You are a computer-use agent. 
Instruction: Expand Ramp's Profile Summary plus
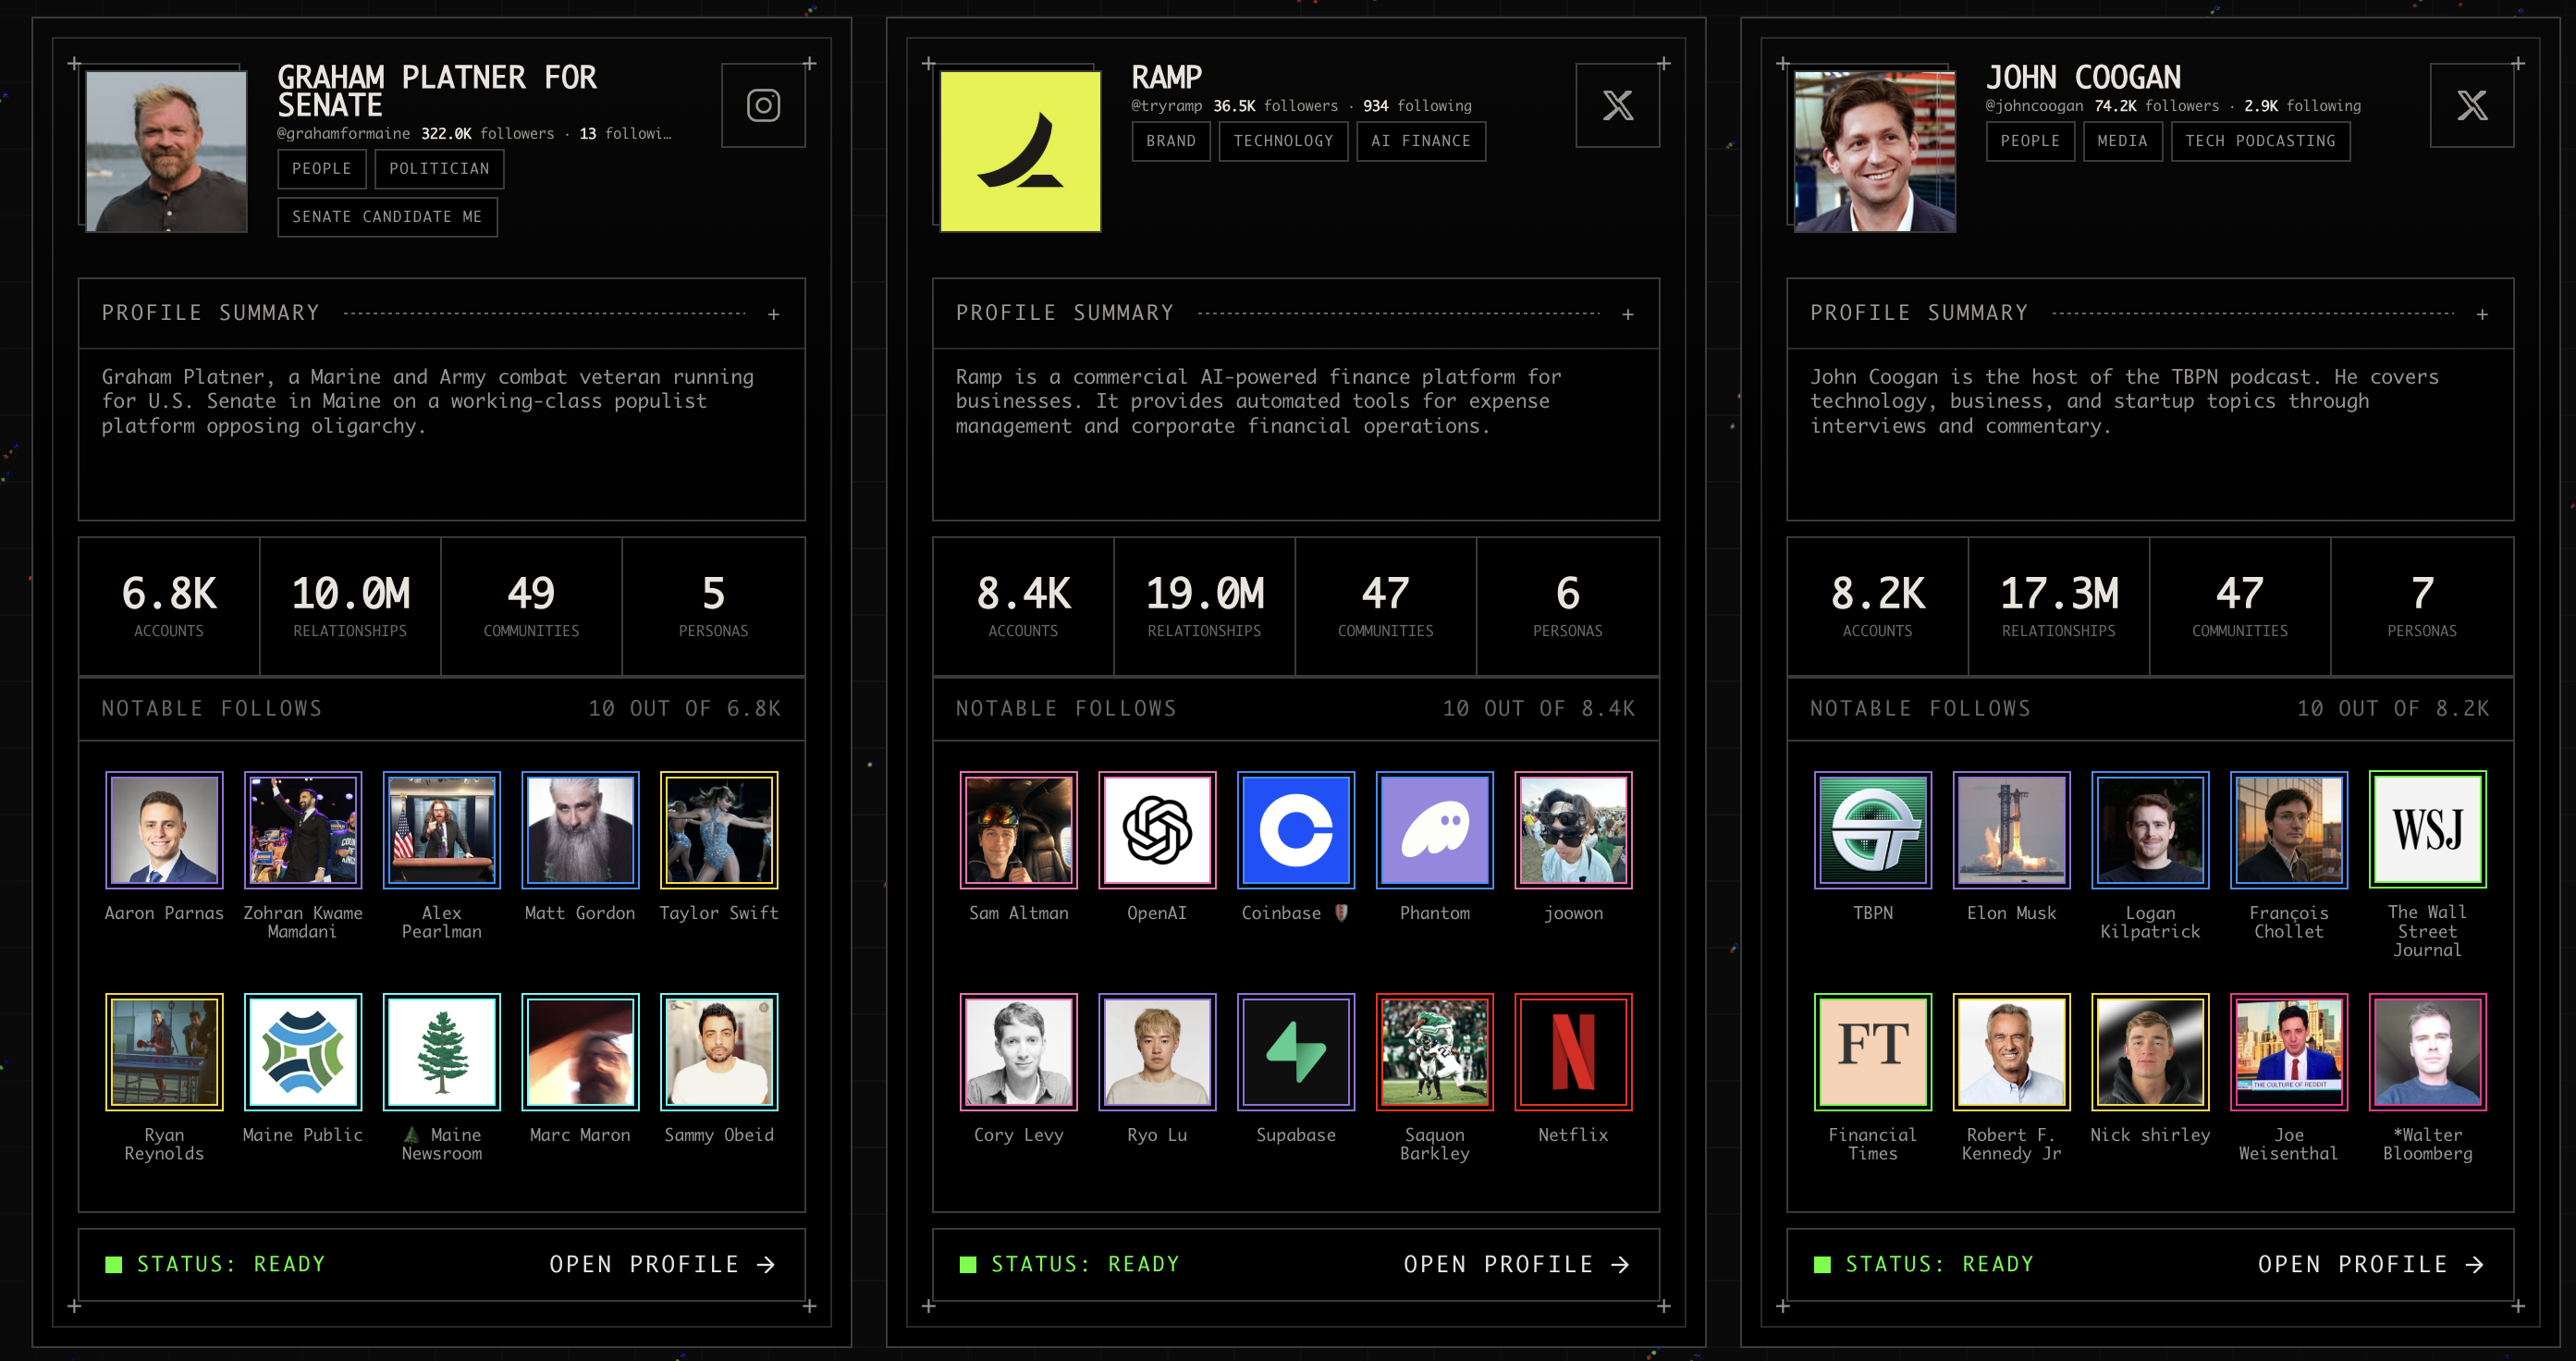point(1627,314)
